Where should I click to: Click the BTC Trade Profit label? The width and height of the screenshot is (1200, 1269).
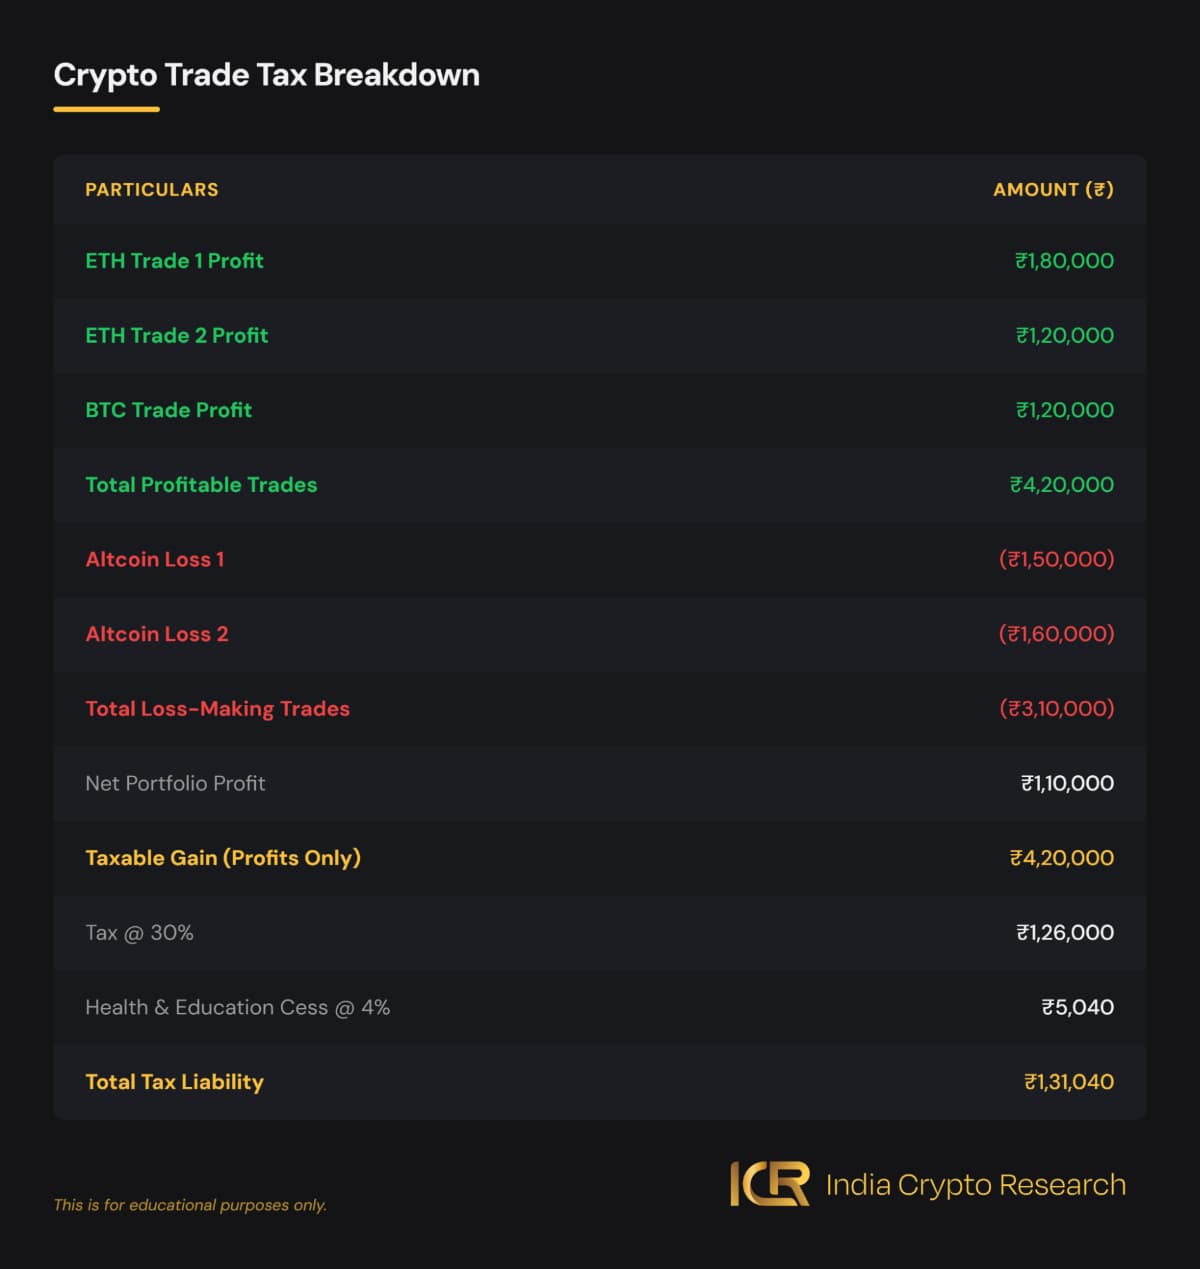(x=168, y=410)
